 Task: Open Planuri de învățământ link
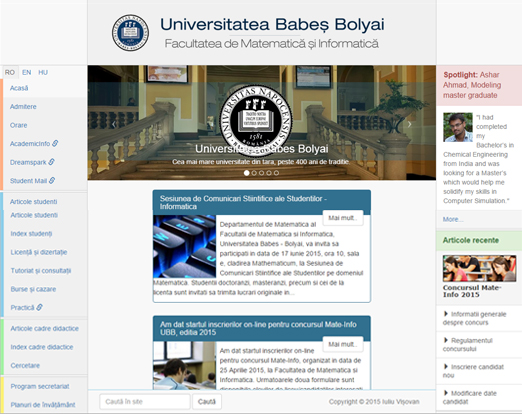(x=43, y=405)
